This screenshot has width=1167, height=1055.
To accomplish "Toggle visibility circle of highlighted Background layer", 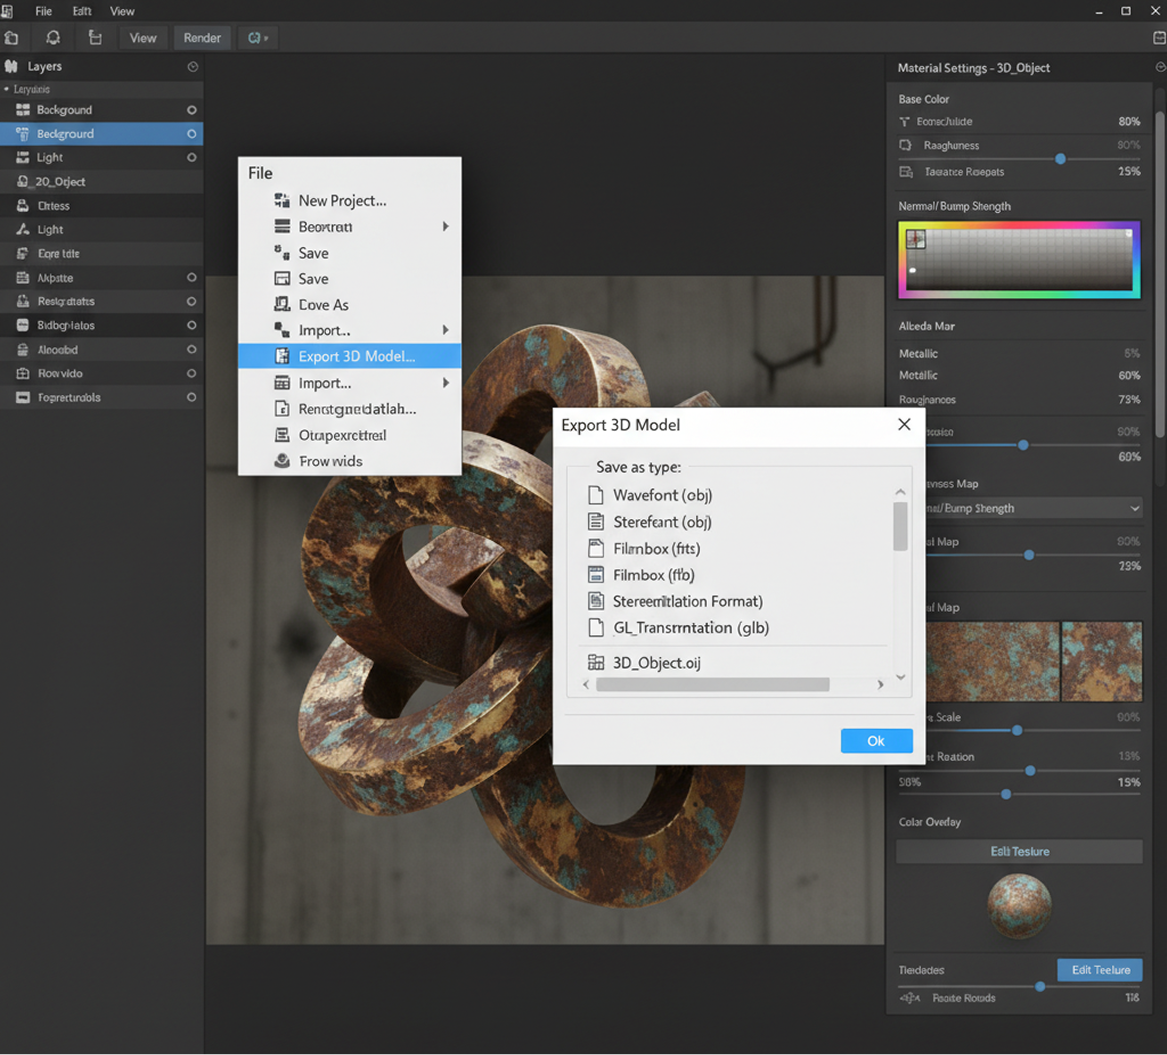I will point(191,134).
